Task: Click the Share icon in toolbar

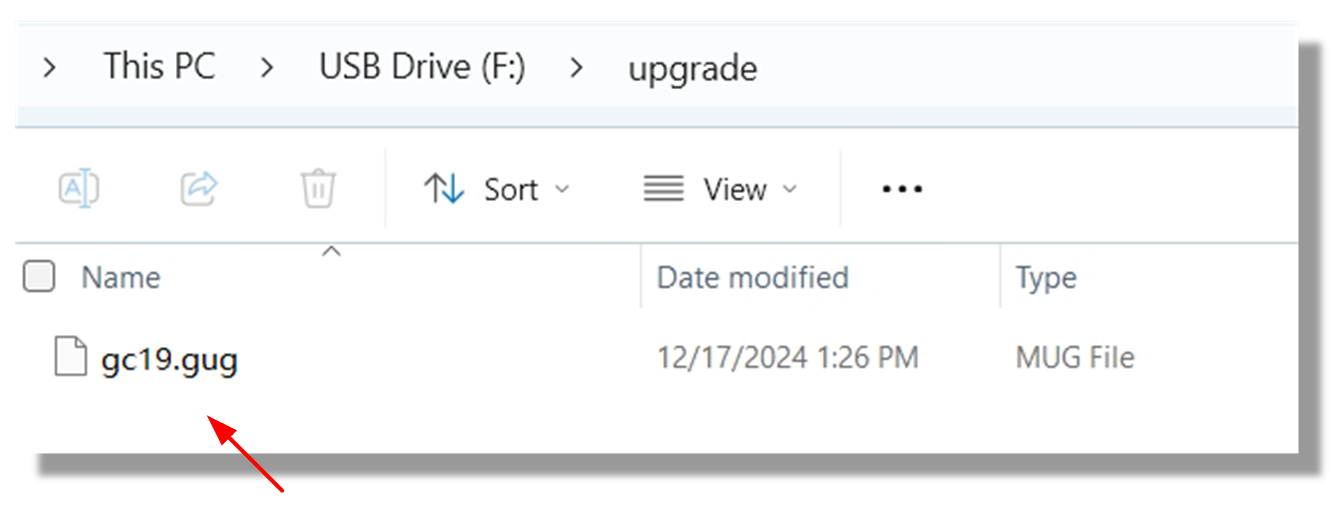Action: point(199,188)
